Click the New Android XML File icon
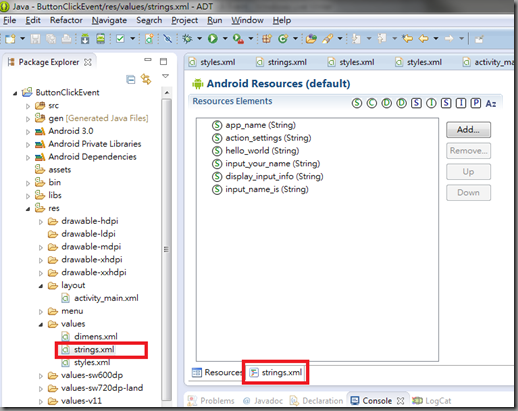This screenshot has width=518, height=411. tap(149, 39)
